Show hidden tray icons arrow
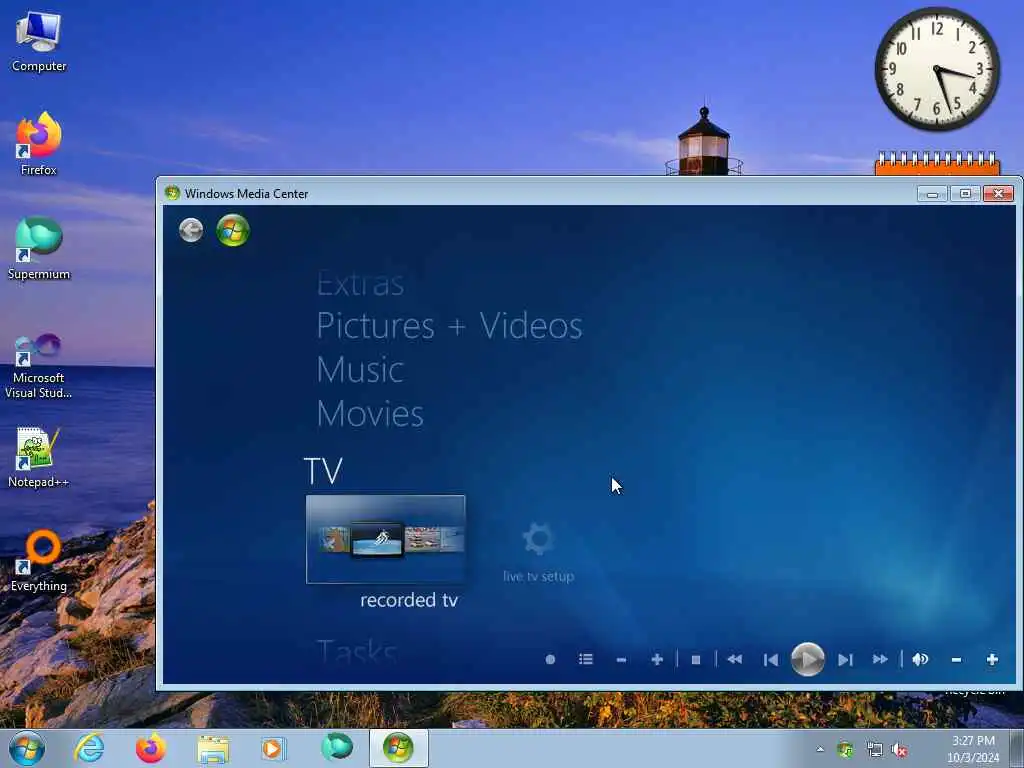 pyautogui.click(x=820, y=749)
